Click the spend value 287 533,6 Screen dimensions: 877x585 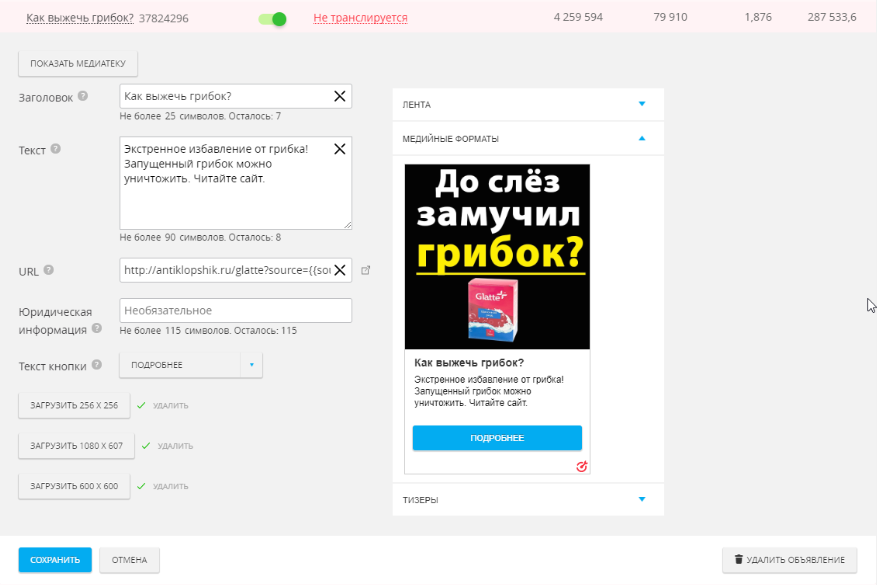832,17
